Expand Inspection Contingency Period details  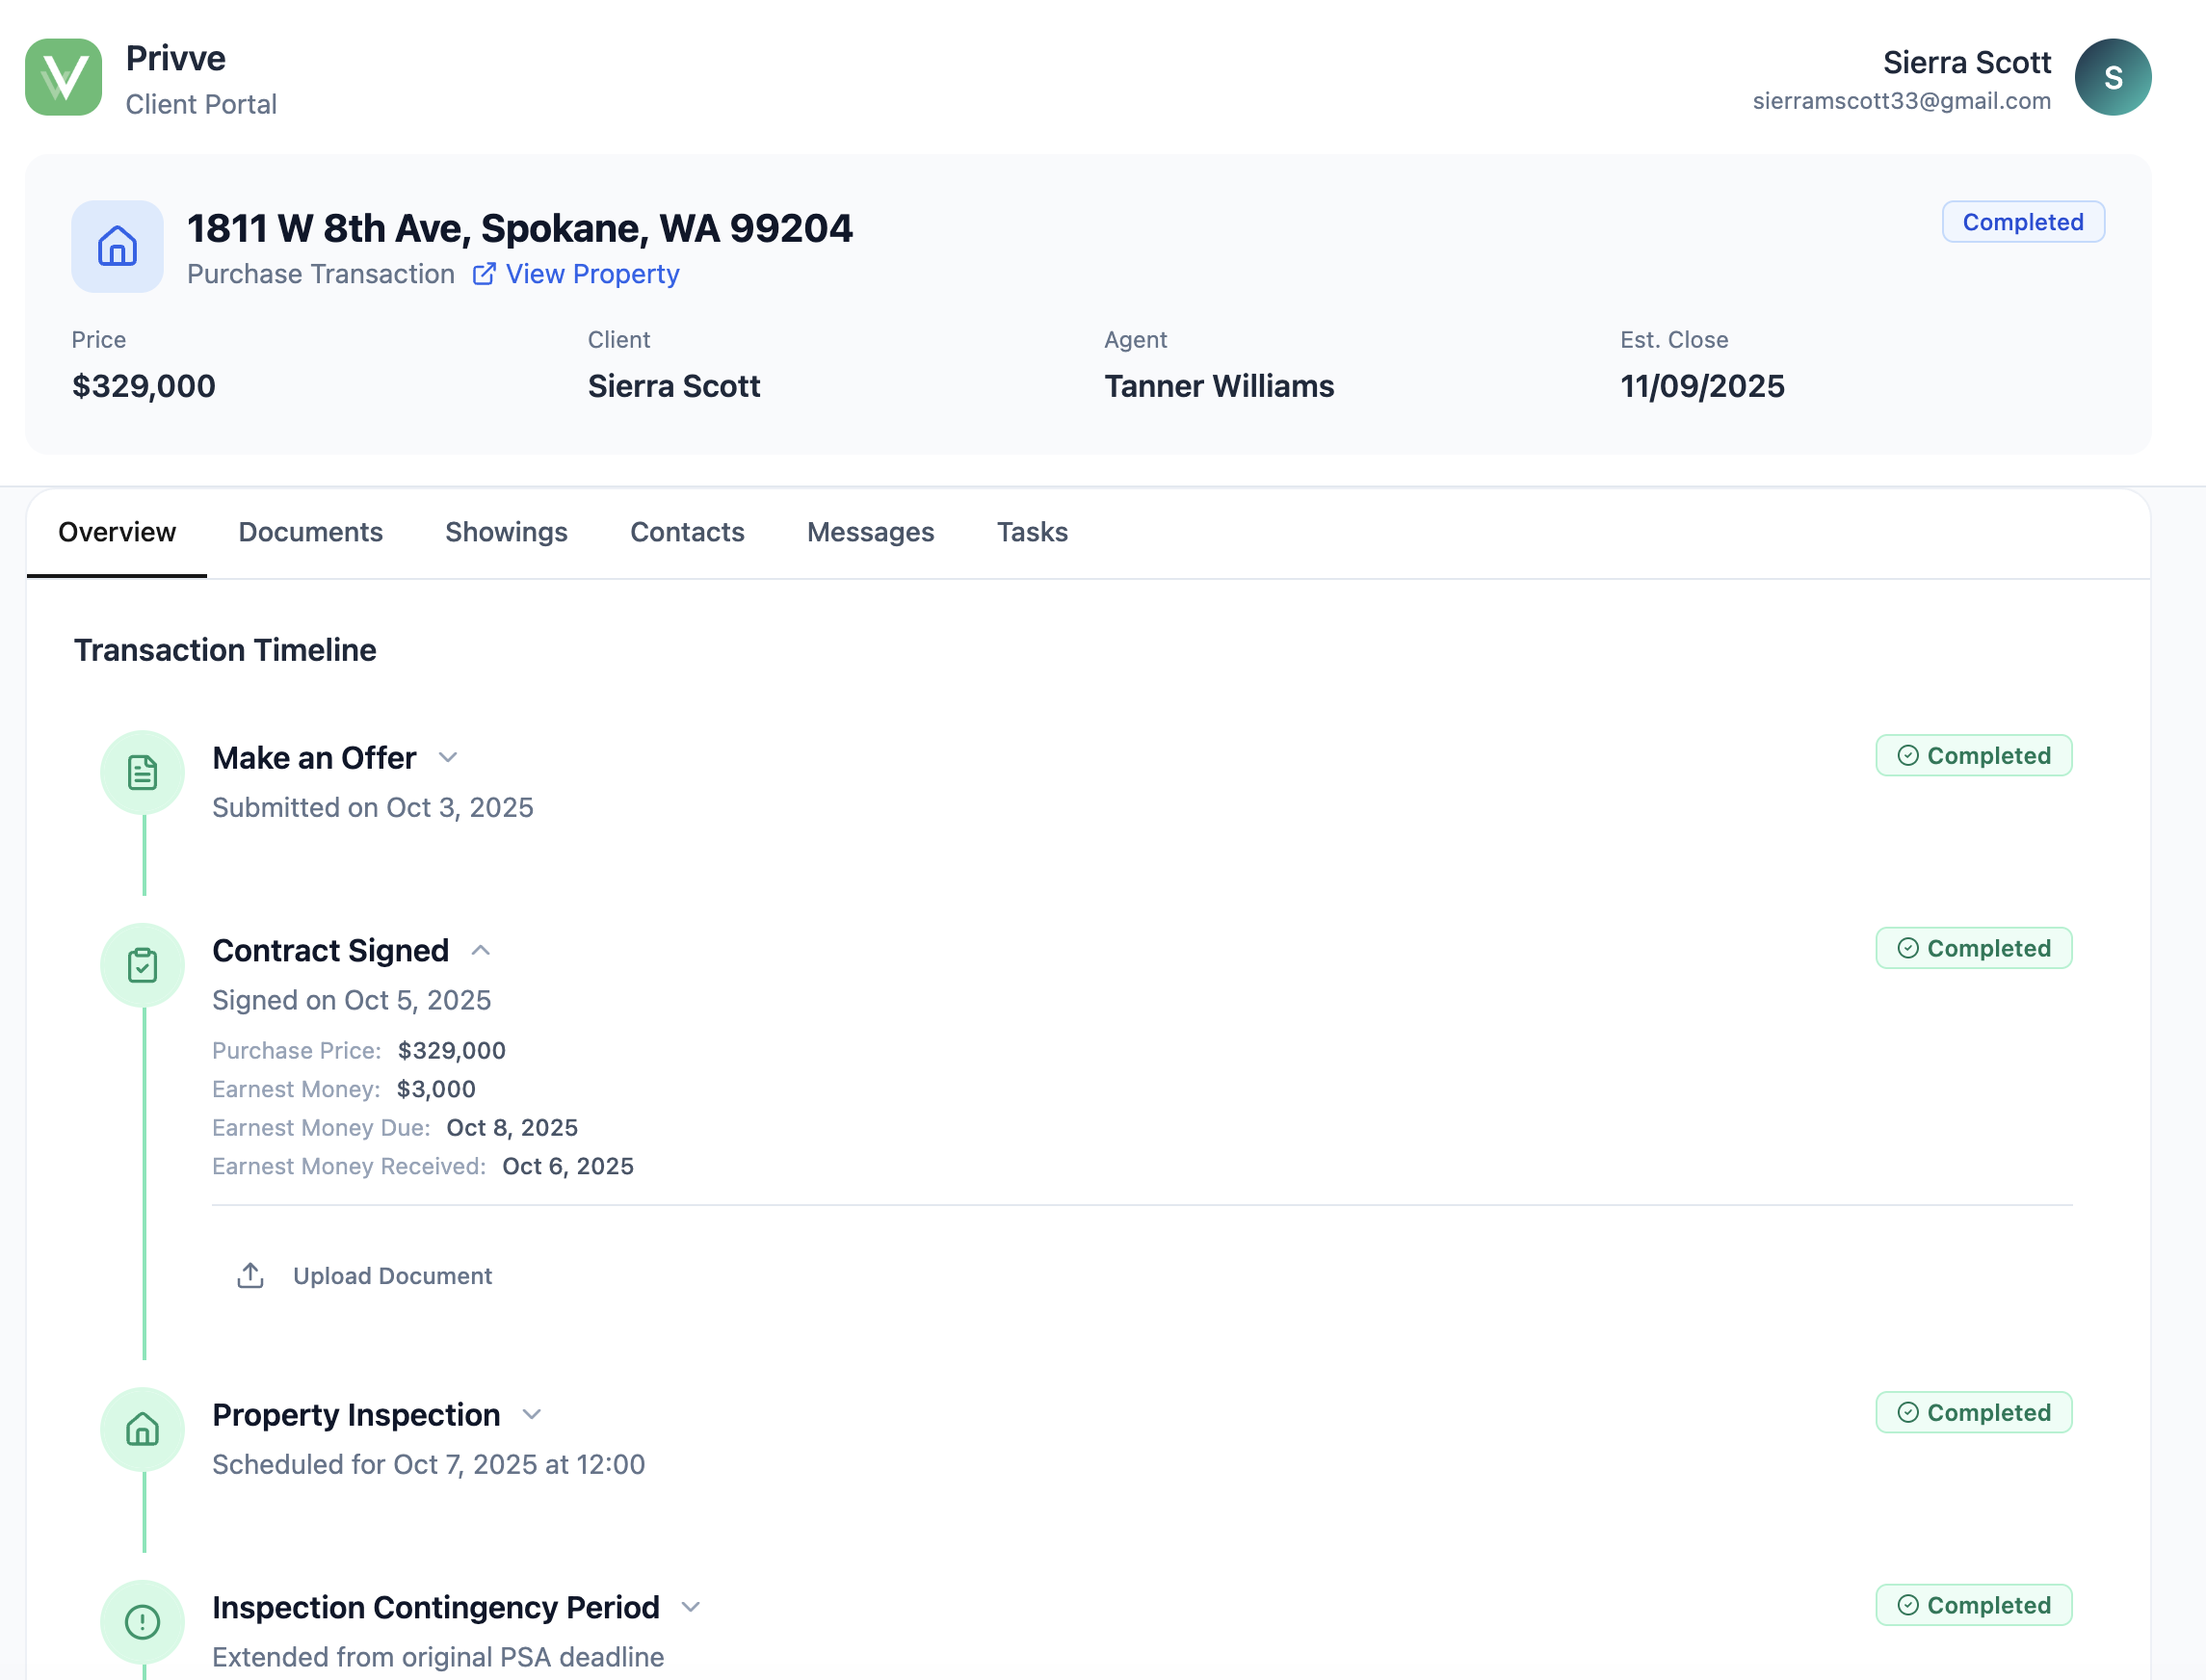[x=691, y=1607]
